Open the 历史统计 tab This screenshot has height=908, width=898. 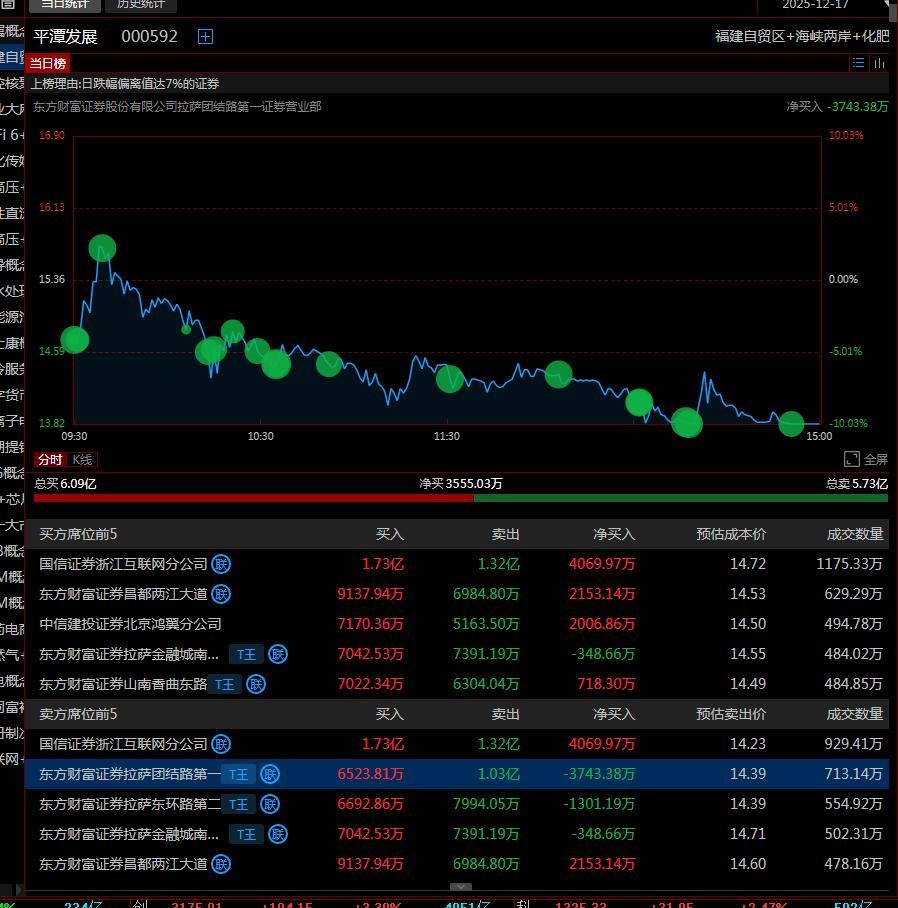coord(141,5)
